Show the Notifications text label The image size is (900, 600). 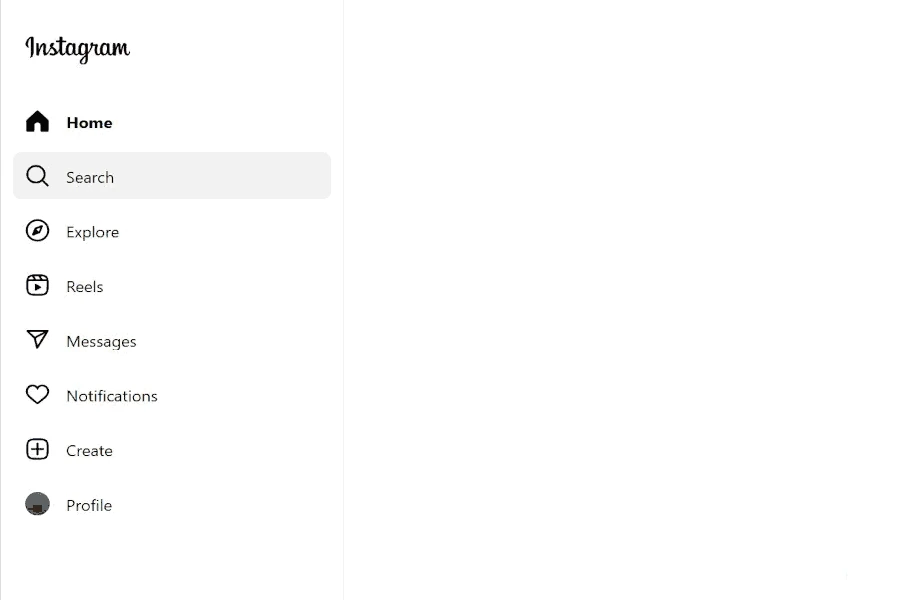[112, 396]
